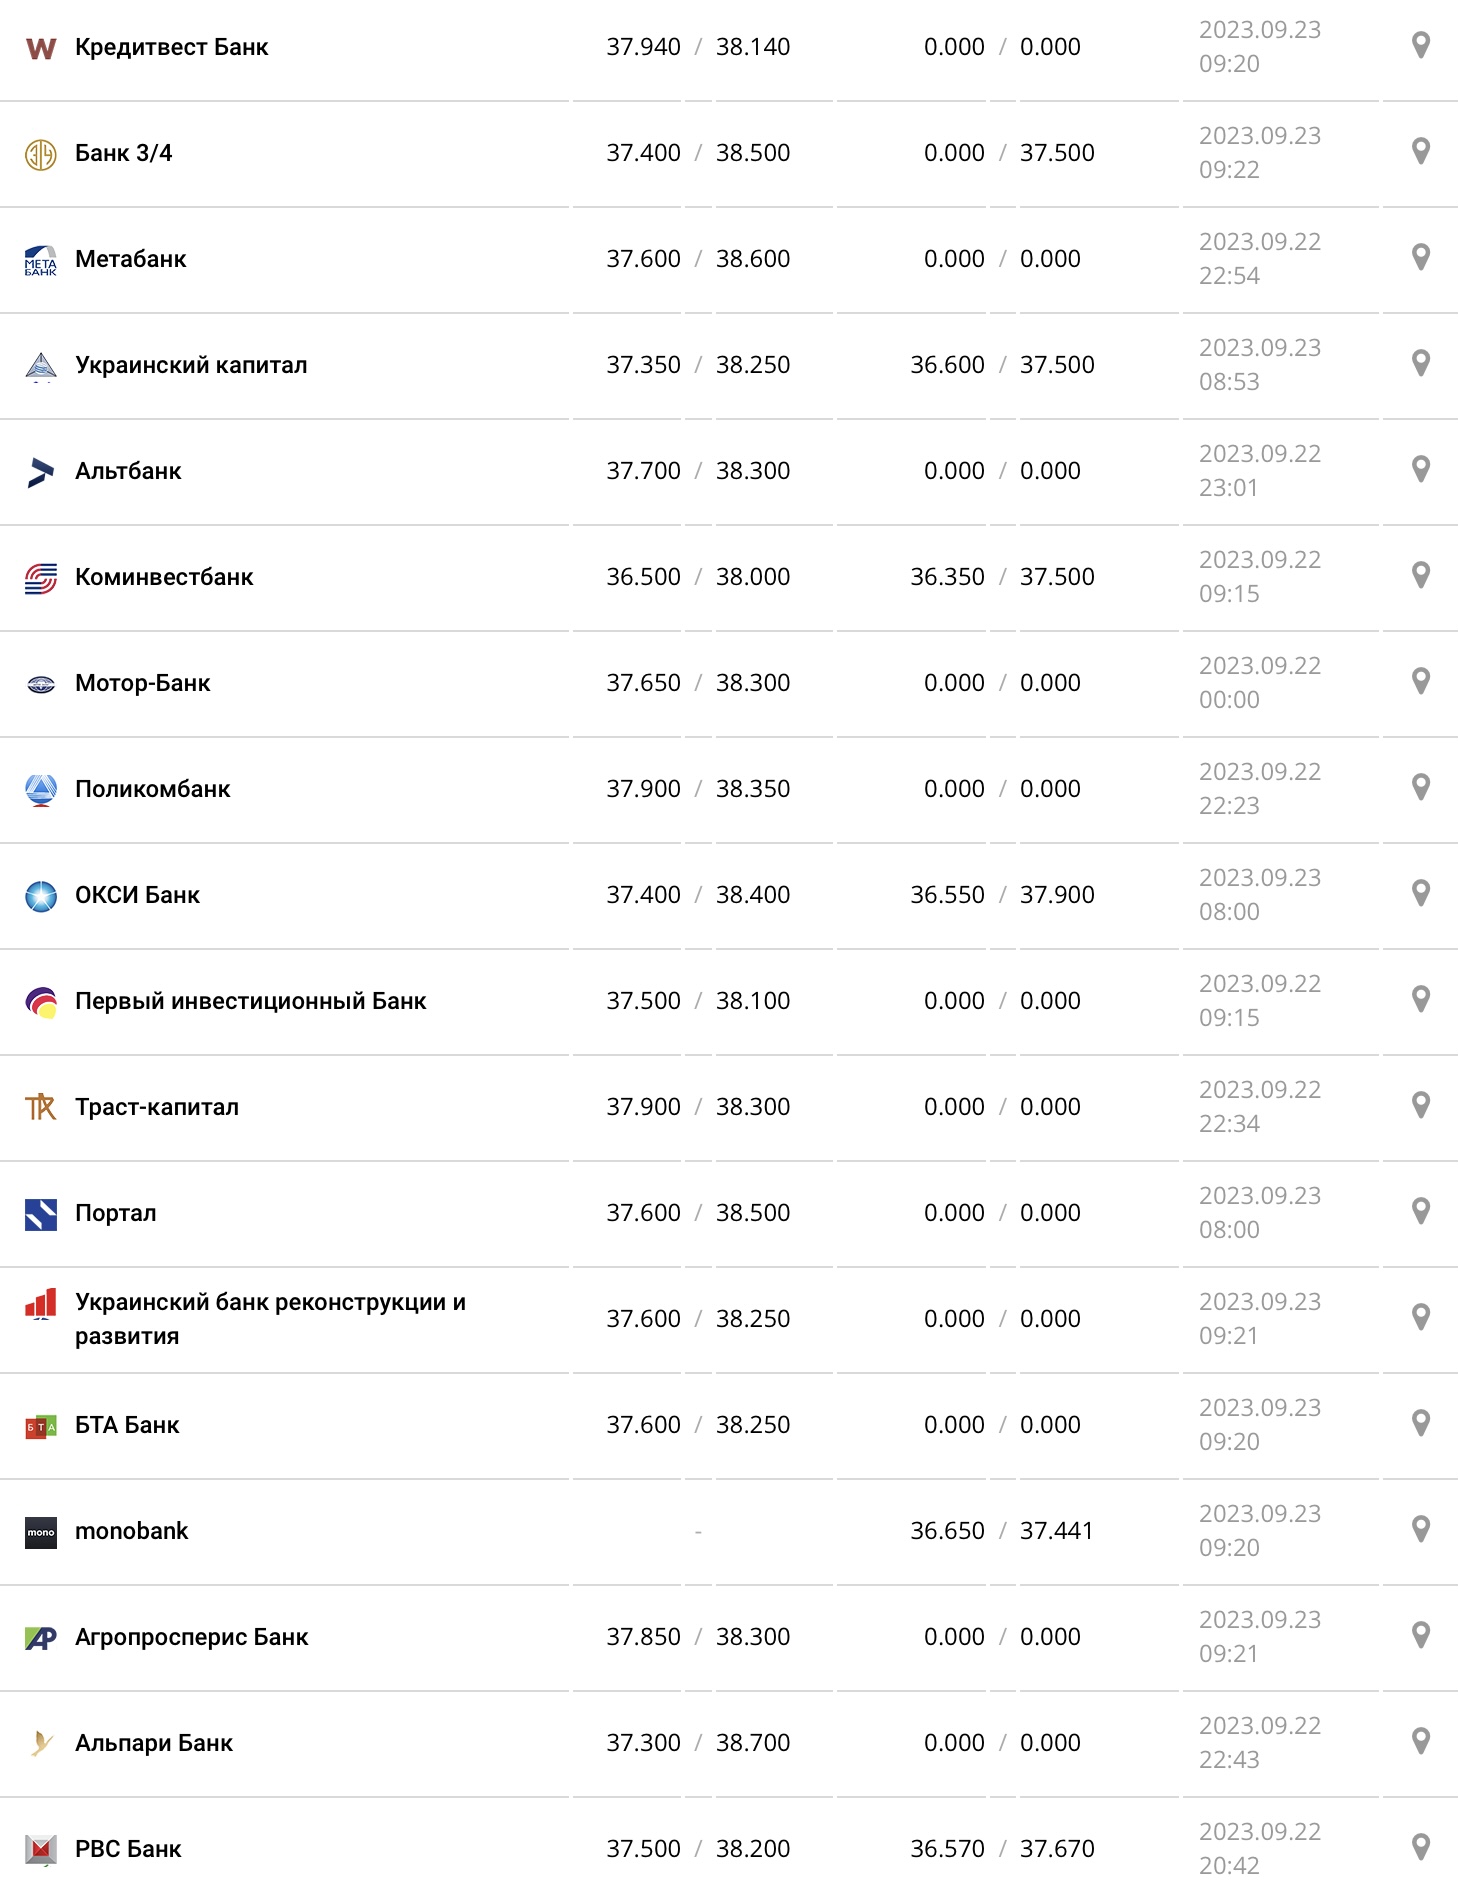Open the Украинский капитал bank page
1458x1898 pixels.
click(190, 364)
